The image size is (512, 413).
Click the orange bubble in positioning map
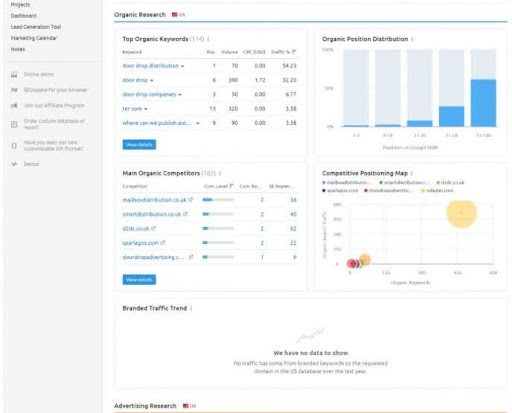pos(365,260)
